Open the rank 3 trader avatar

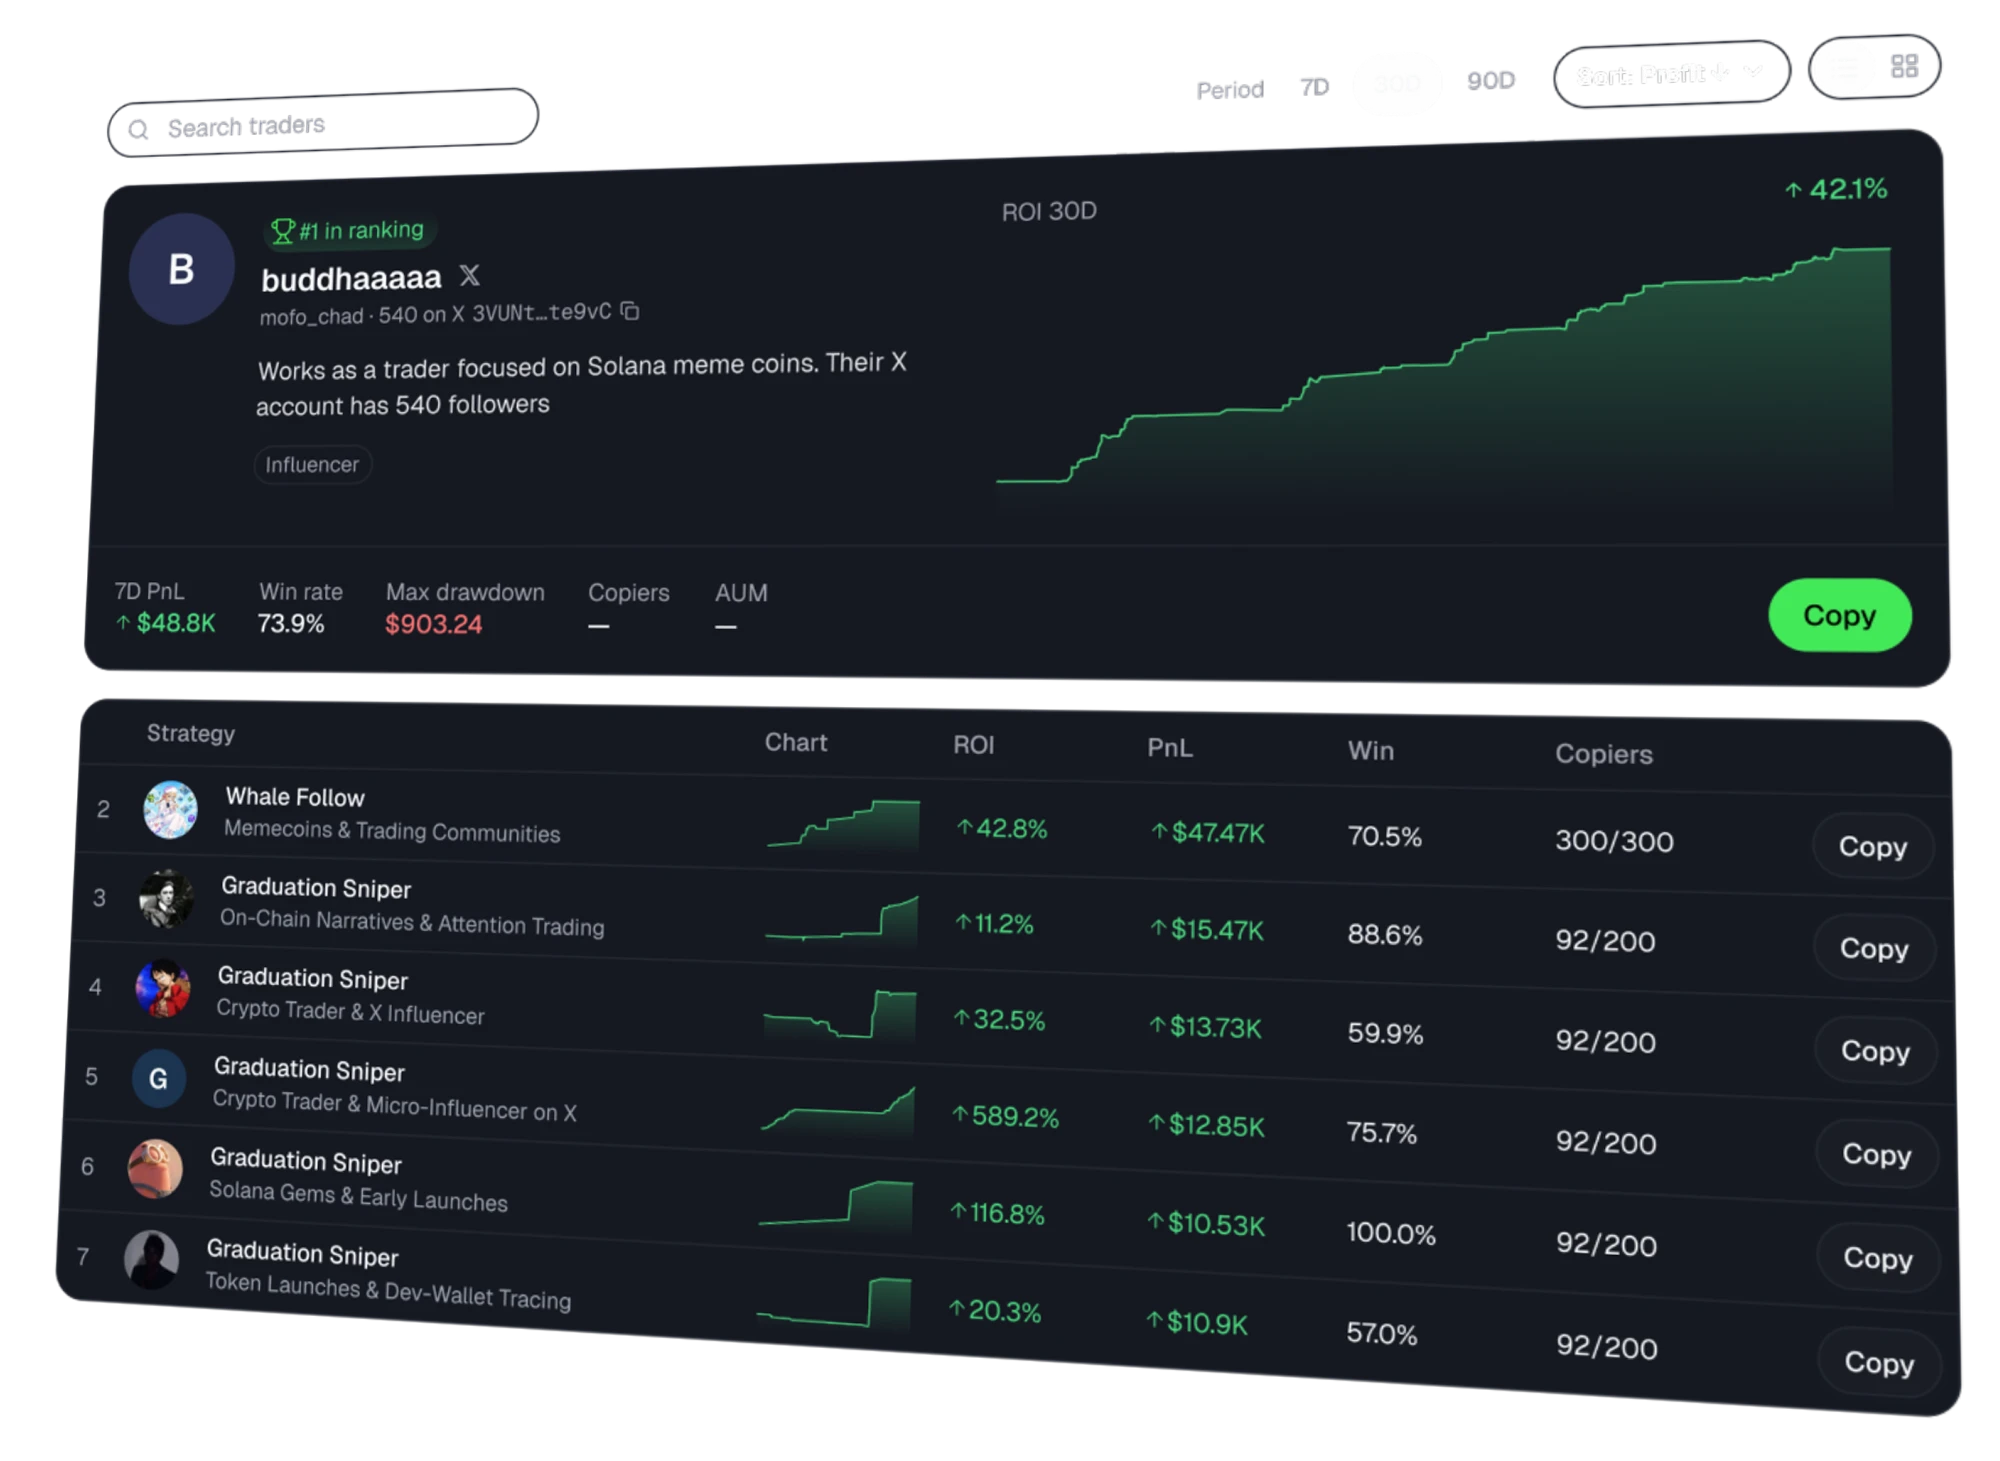point(166,898)
